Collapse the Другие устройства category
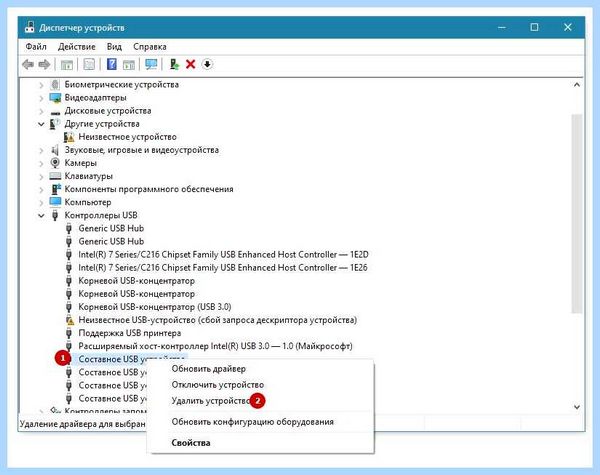Image resolution: width=600 pixels, height=475 pixels. pos(41,124)
